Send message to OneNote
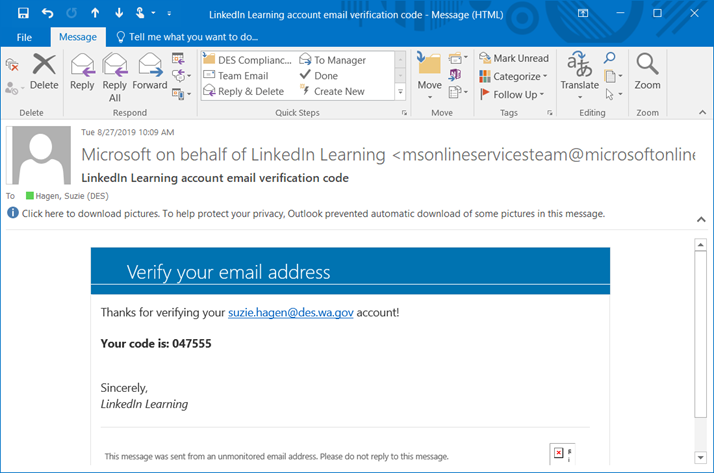This screenshot has width=714, height=473. coord(454,75)
